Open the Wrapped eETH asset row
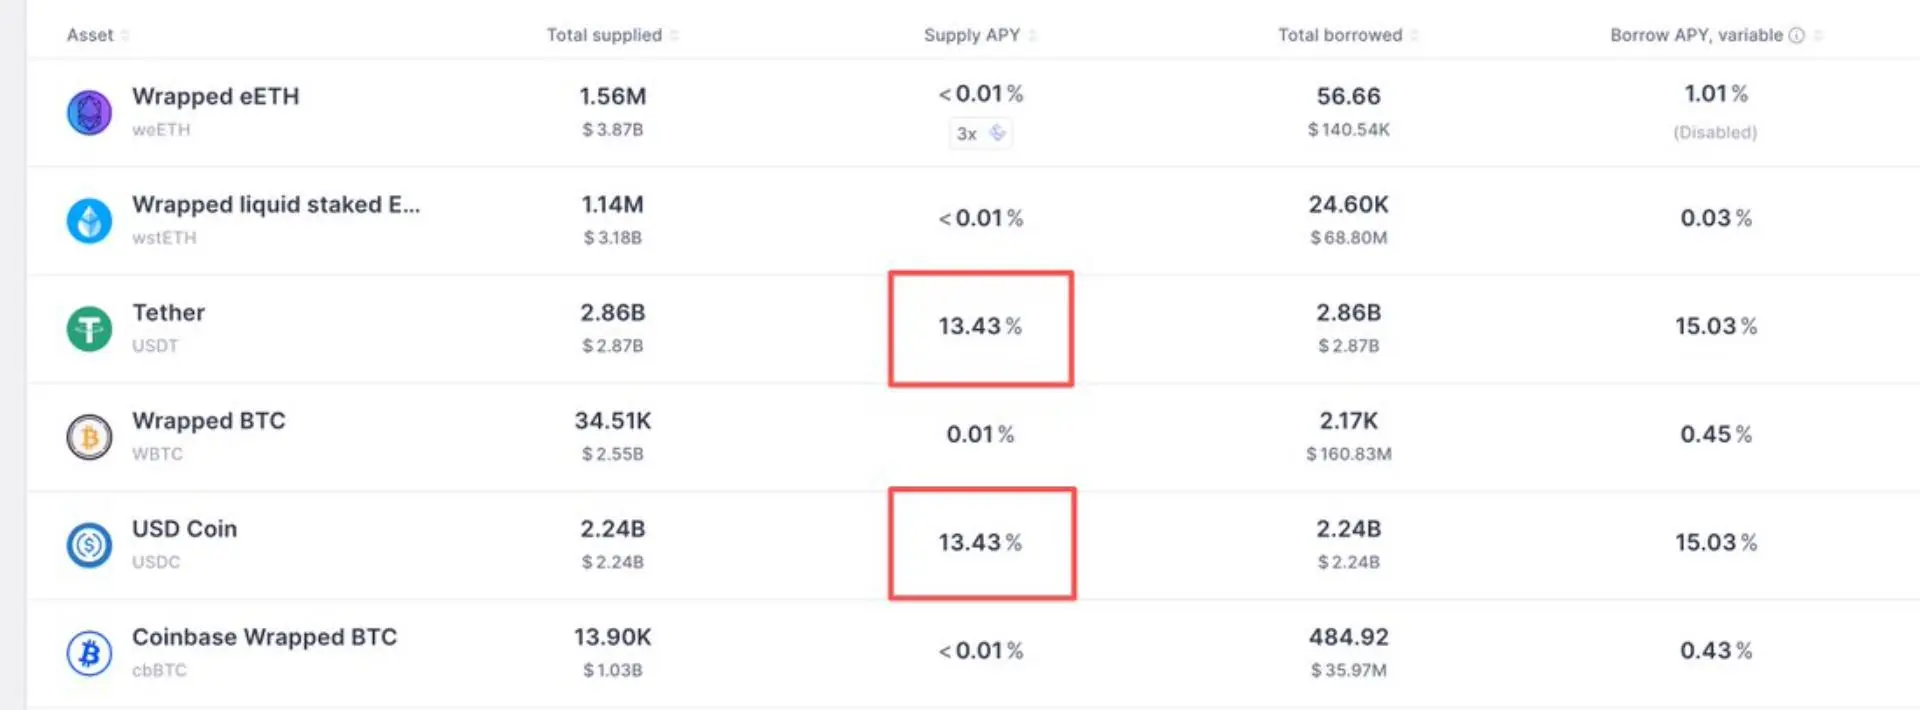The height and width of the screenshot is (710, 1920). coord(972,113)
